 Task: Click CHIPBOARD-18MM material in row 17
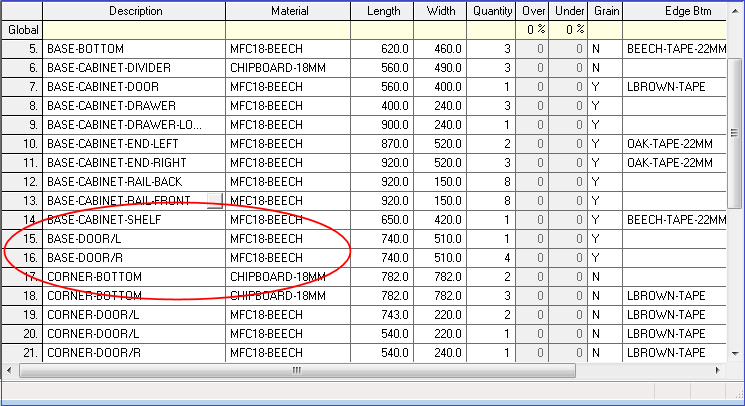click(288, 277)
